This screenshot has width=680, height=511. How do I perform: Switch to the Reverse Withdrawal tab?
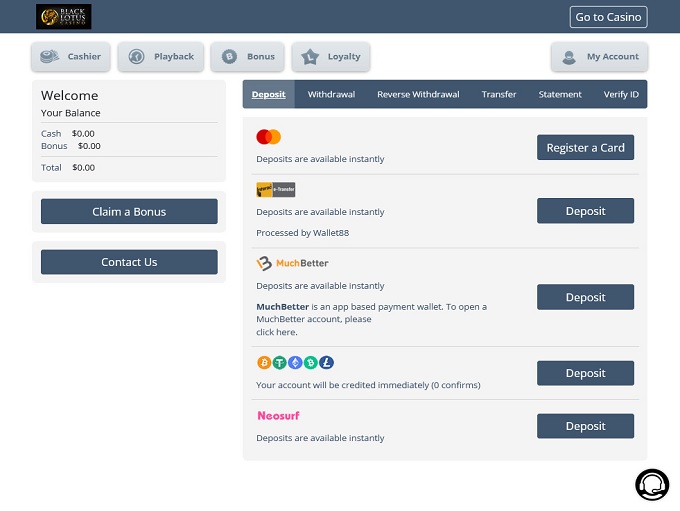click(418, 95)
